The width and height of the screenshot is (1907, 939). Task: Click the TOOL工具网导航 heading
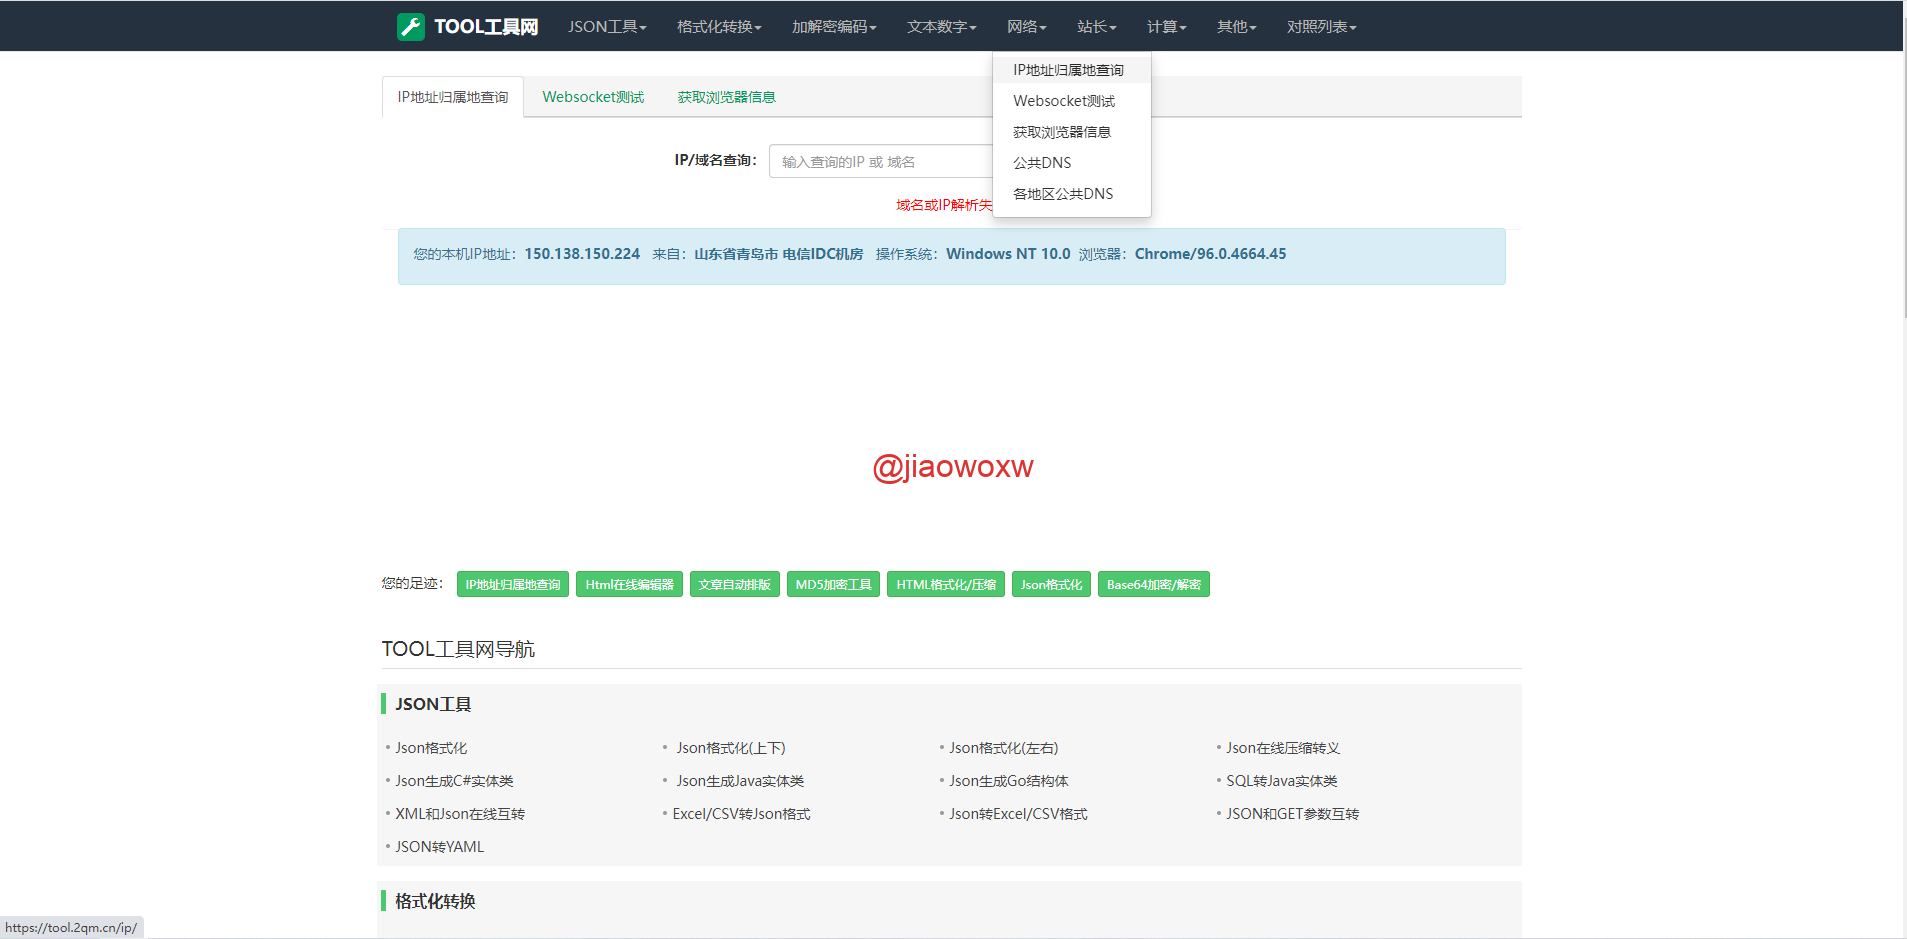tap(458, 649)
